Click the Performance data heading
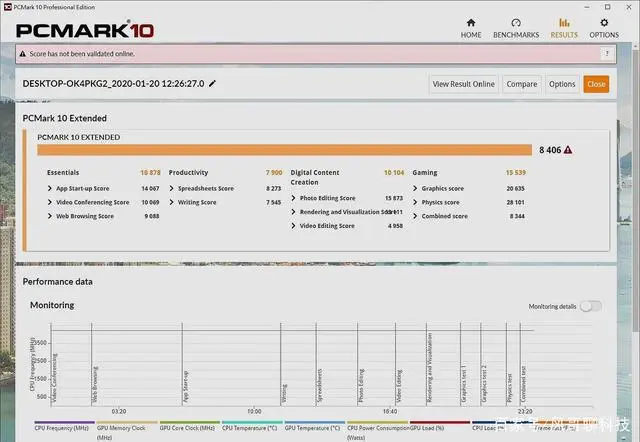The height and width of the screenshot is (442, 640). [58, 282]
